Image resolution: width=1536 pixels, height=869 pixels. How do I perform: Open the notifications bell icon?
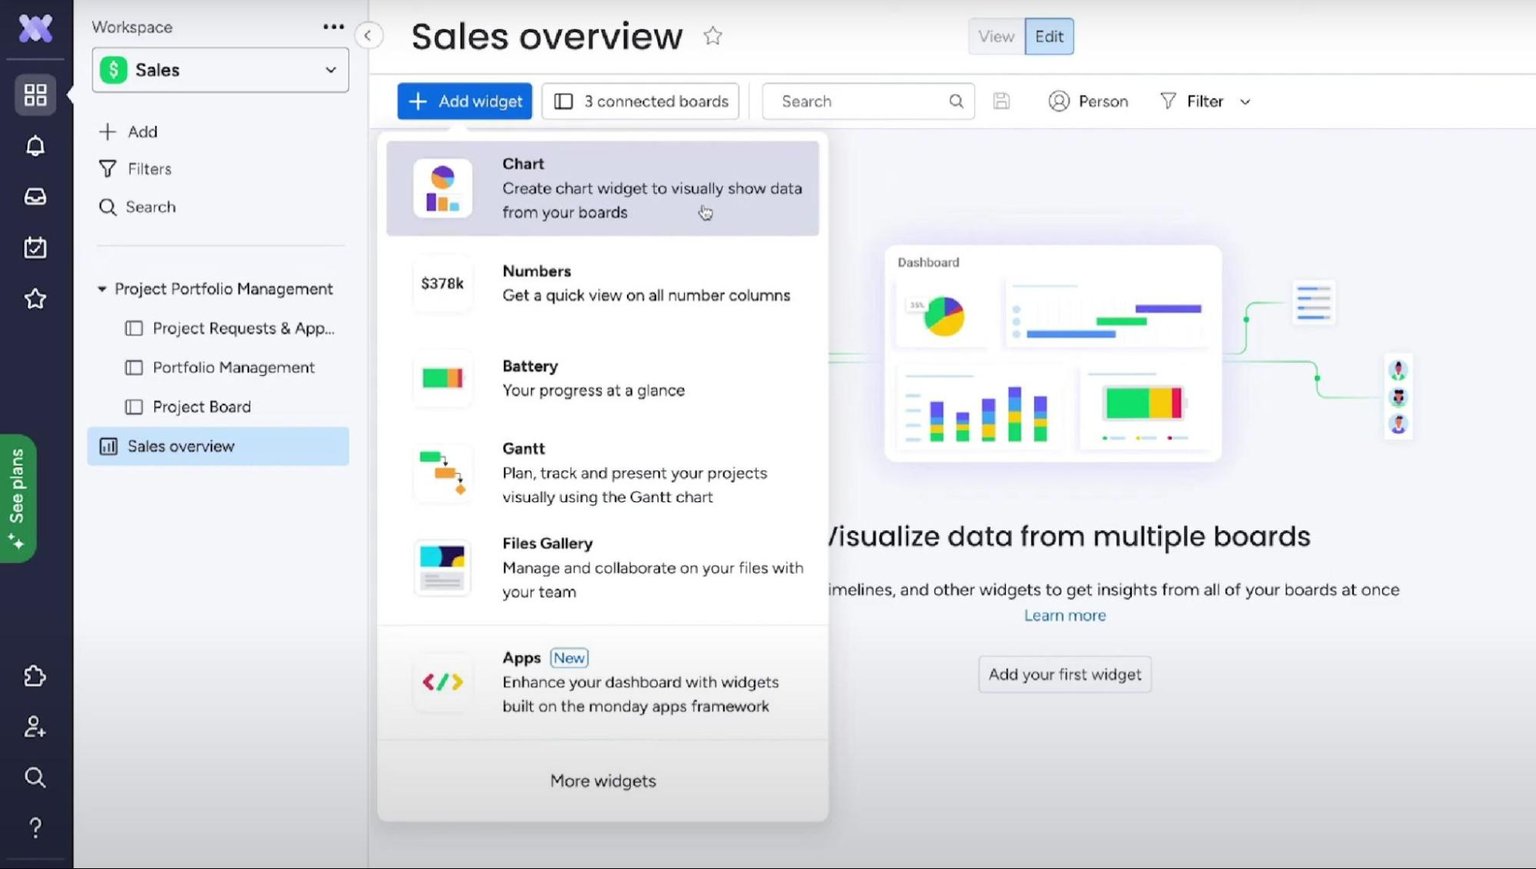click(35, 146)
